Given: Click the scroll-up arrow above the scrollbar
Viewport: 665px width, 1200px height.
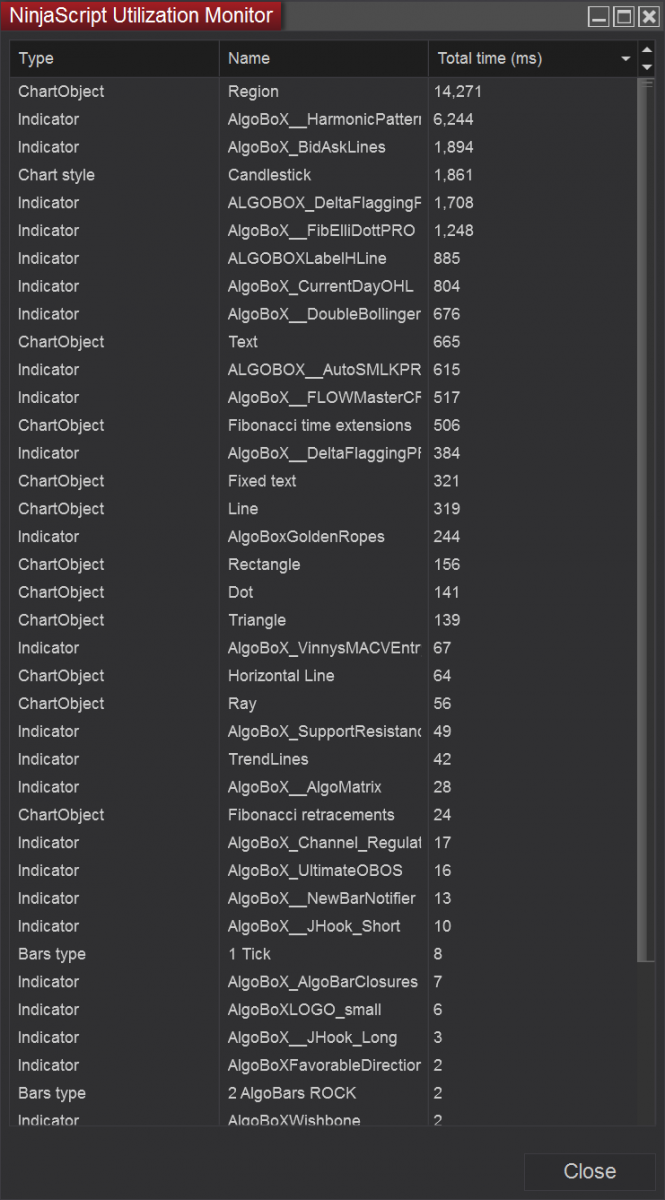Looking at the screenshot, I should pos(647,49).
